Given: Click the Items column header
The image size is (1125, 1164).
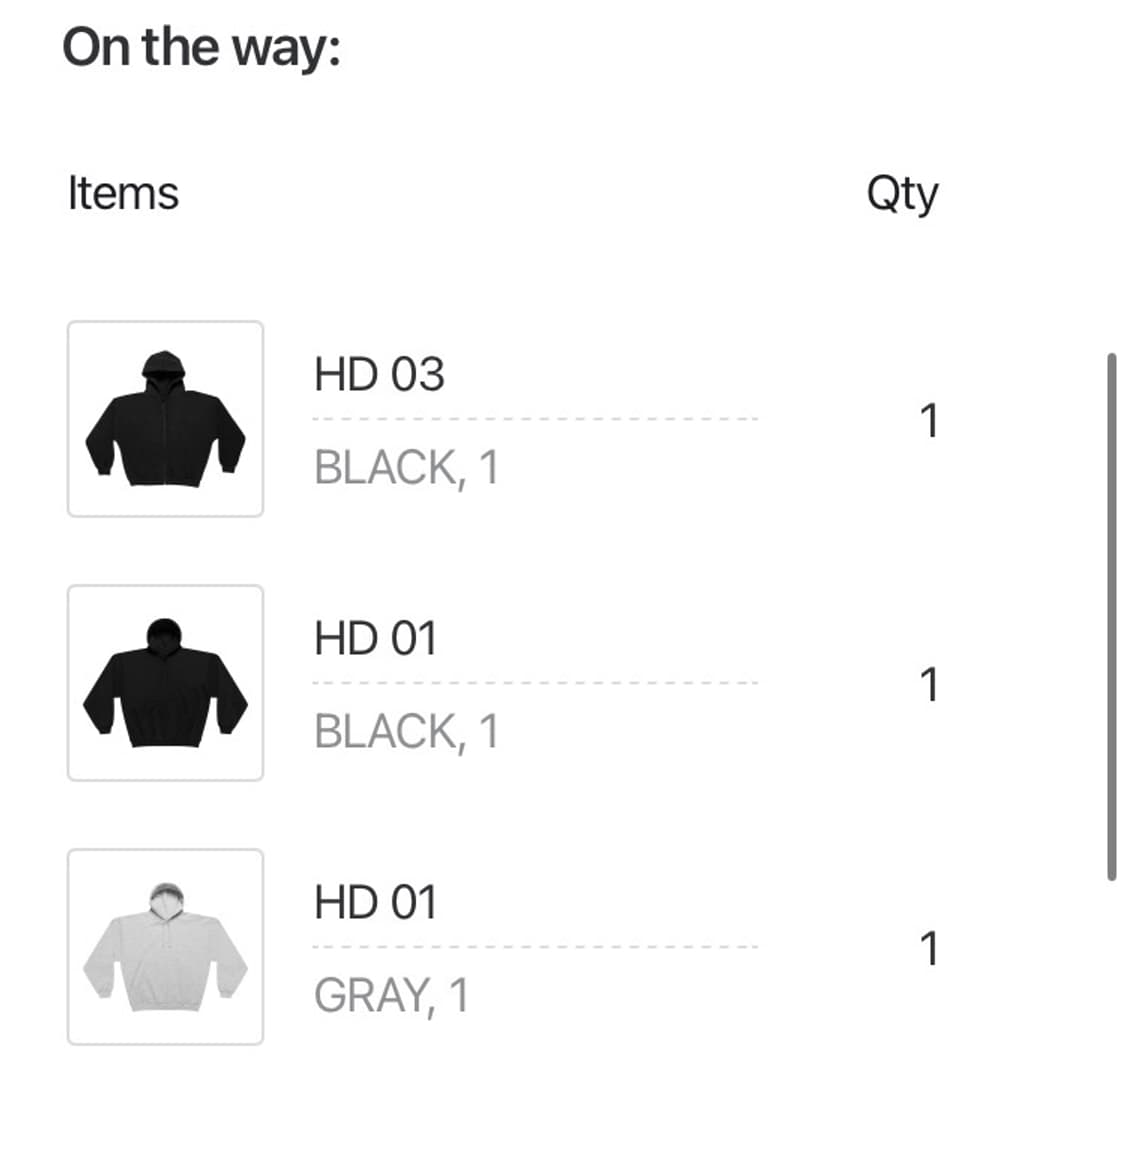Looking at the screenshot, I should (x=123, y=193).
